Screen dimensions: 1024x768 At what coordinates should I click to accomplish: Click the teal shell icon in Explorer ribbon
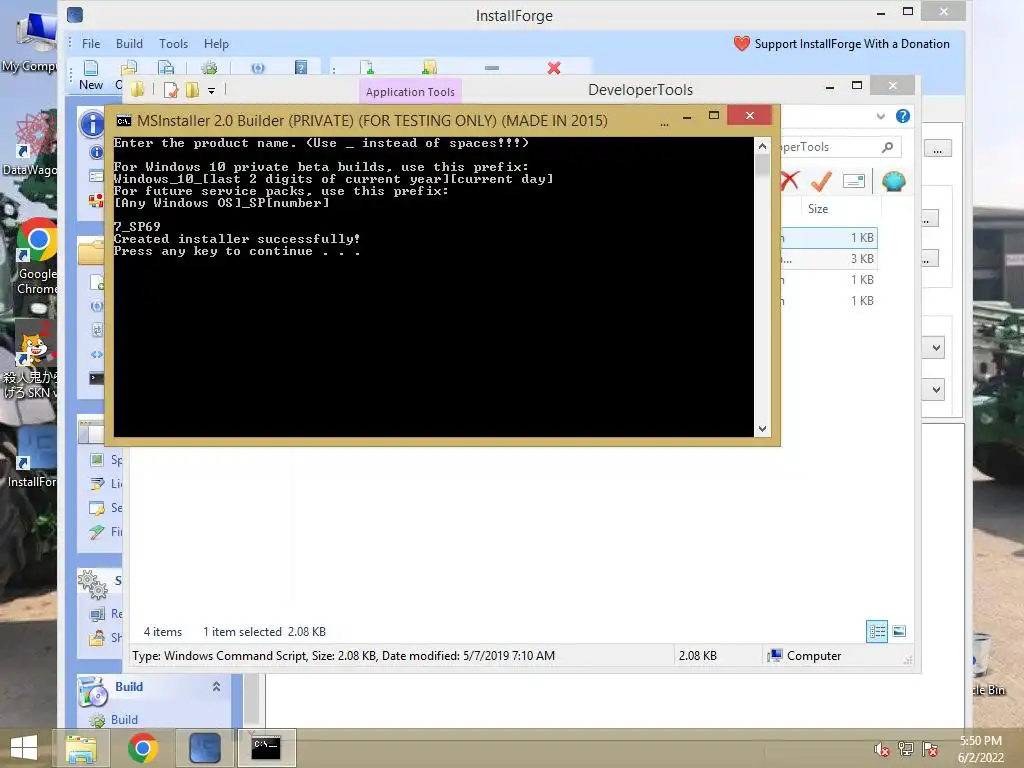893,181
